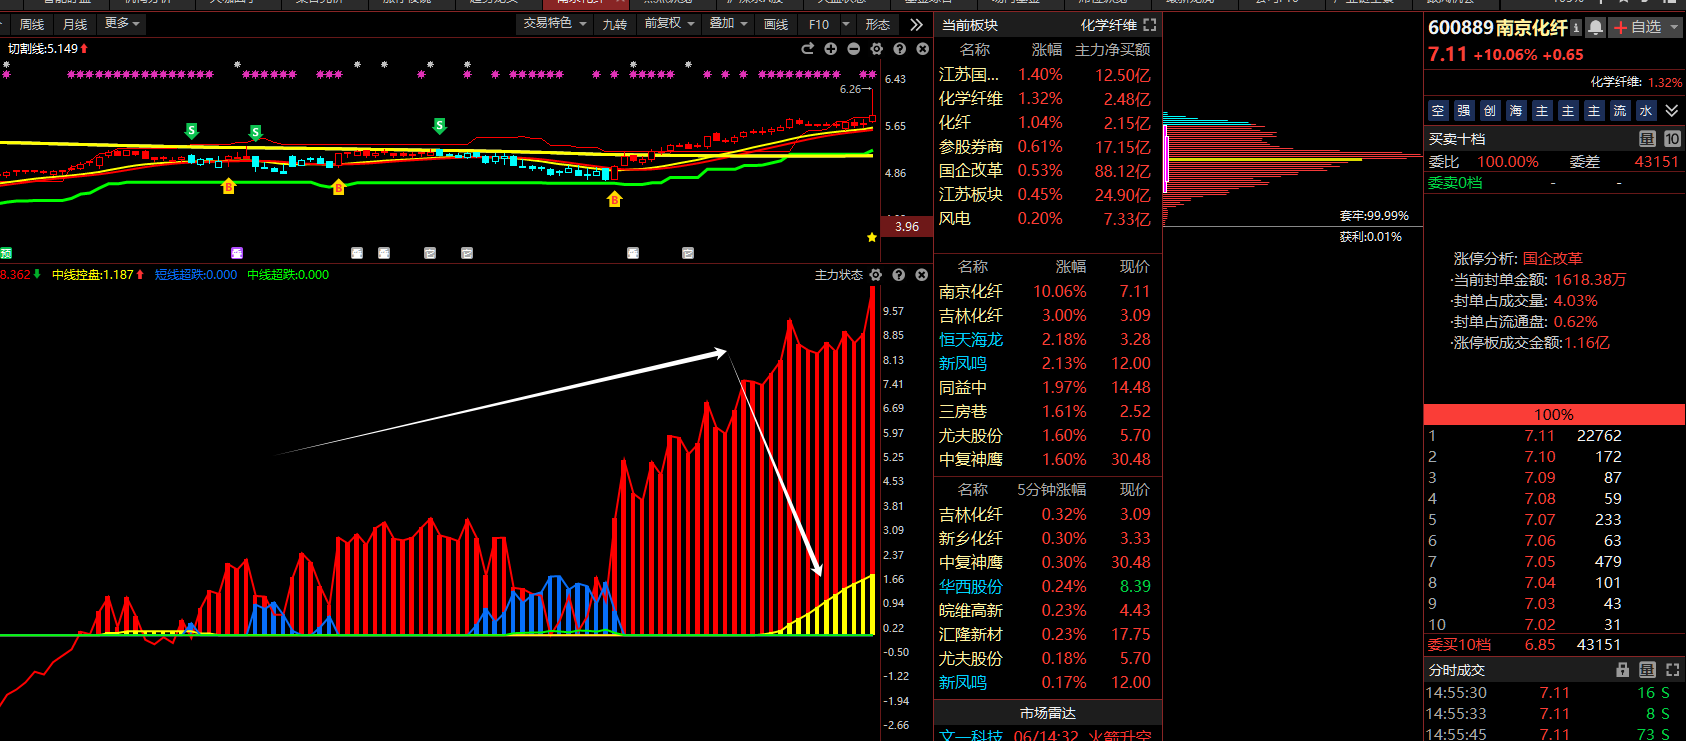The width and height of the screenshot is (1686, 741).
Task: Click the 市场雷达 panel header
Action: pyautogui.click(x=1047, y=713)
